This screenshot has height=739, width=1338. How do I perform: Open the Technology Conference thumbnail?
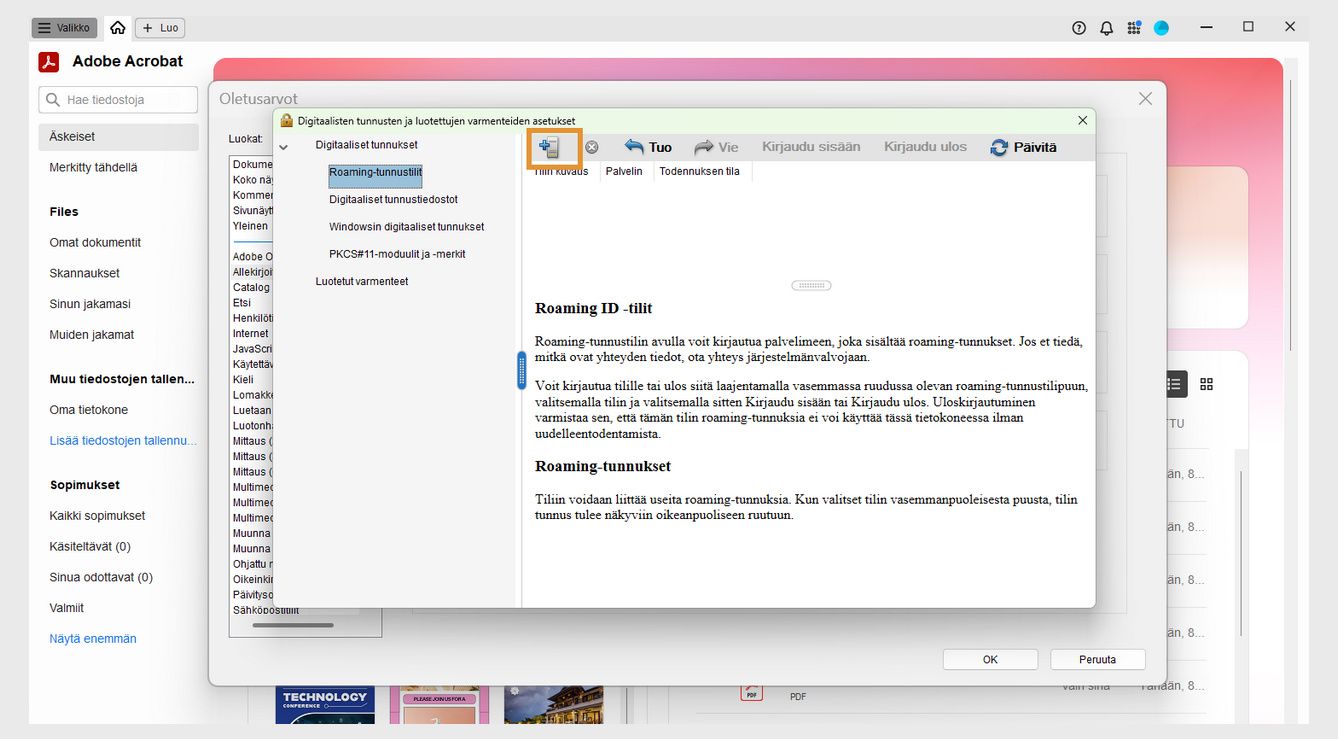[325, 705]
